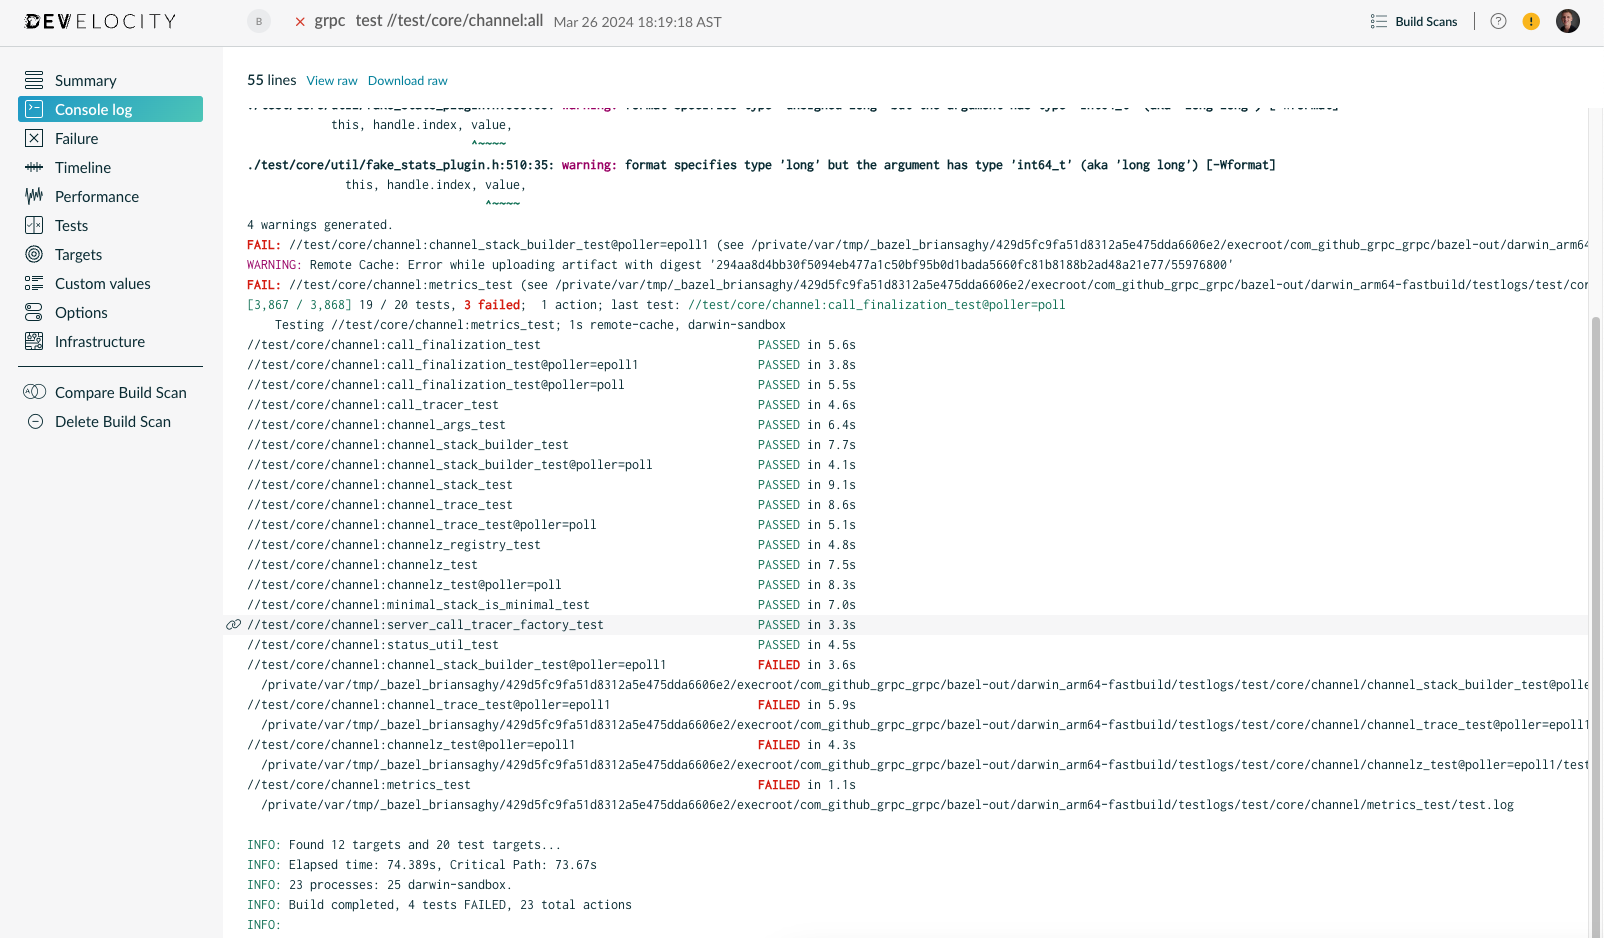Open the Summary panel icon
The image size is (1604, 938).
(x=33, y=79)
